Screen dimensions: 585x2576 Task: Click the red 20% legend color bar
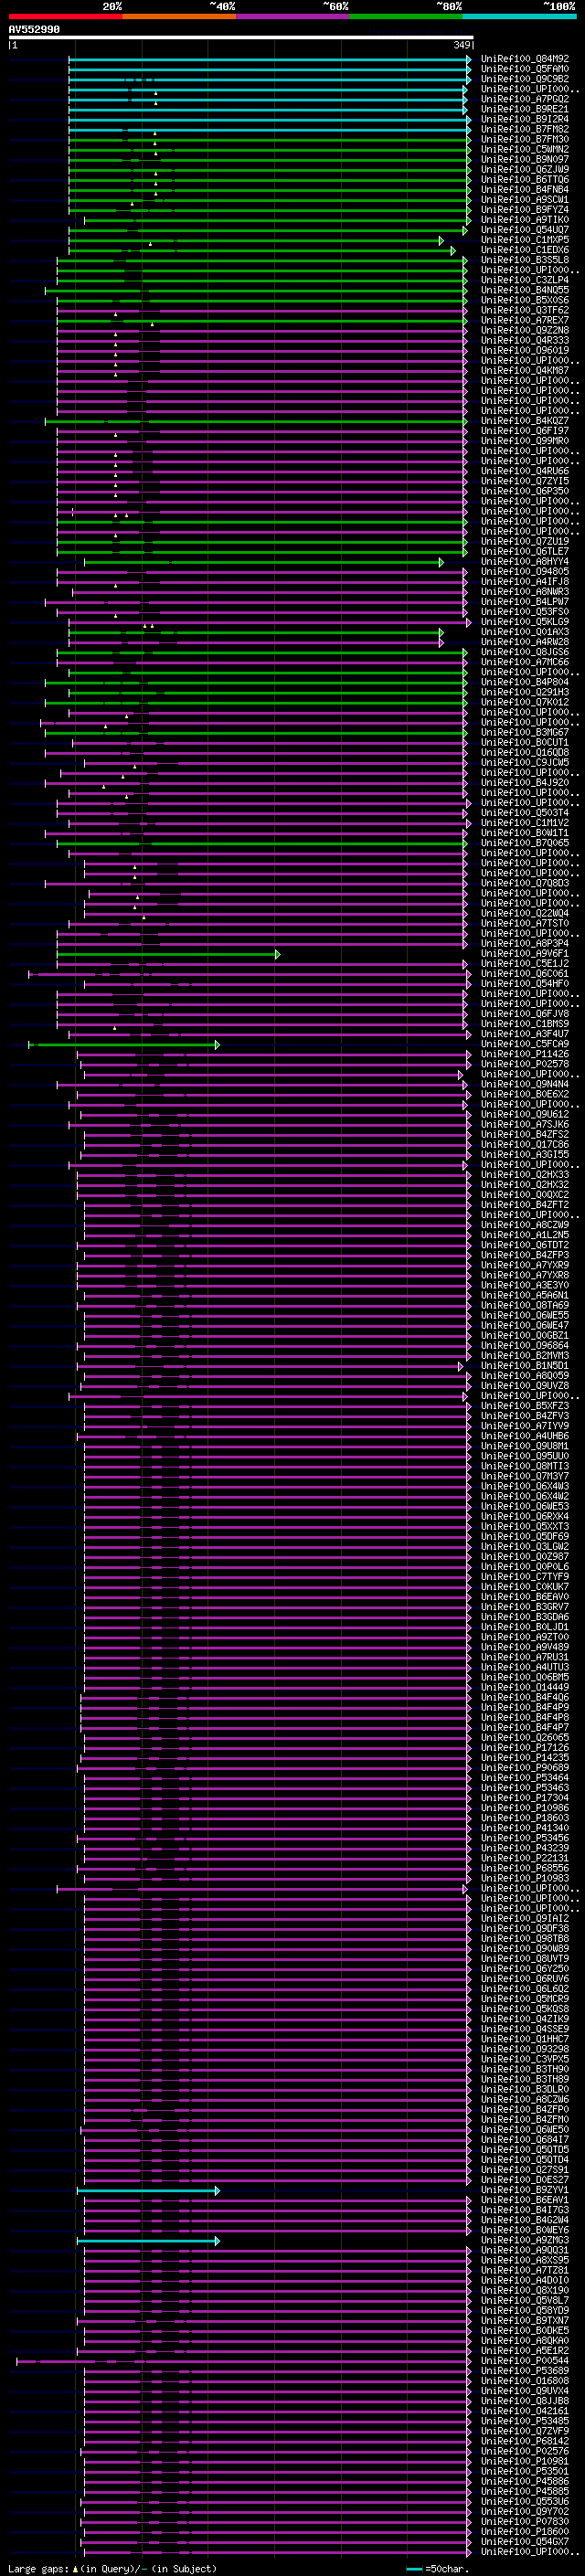tap(65, 16)
